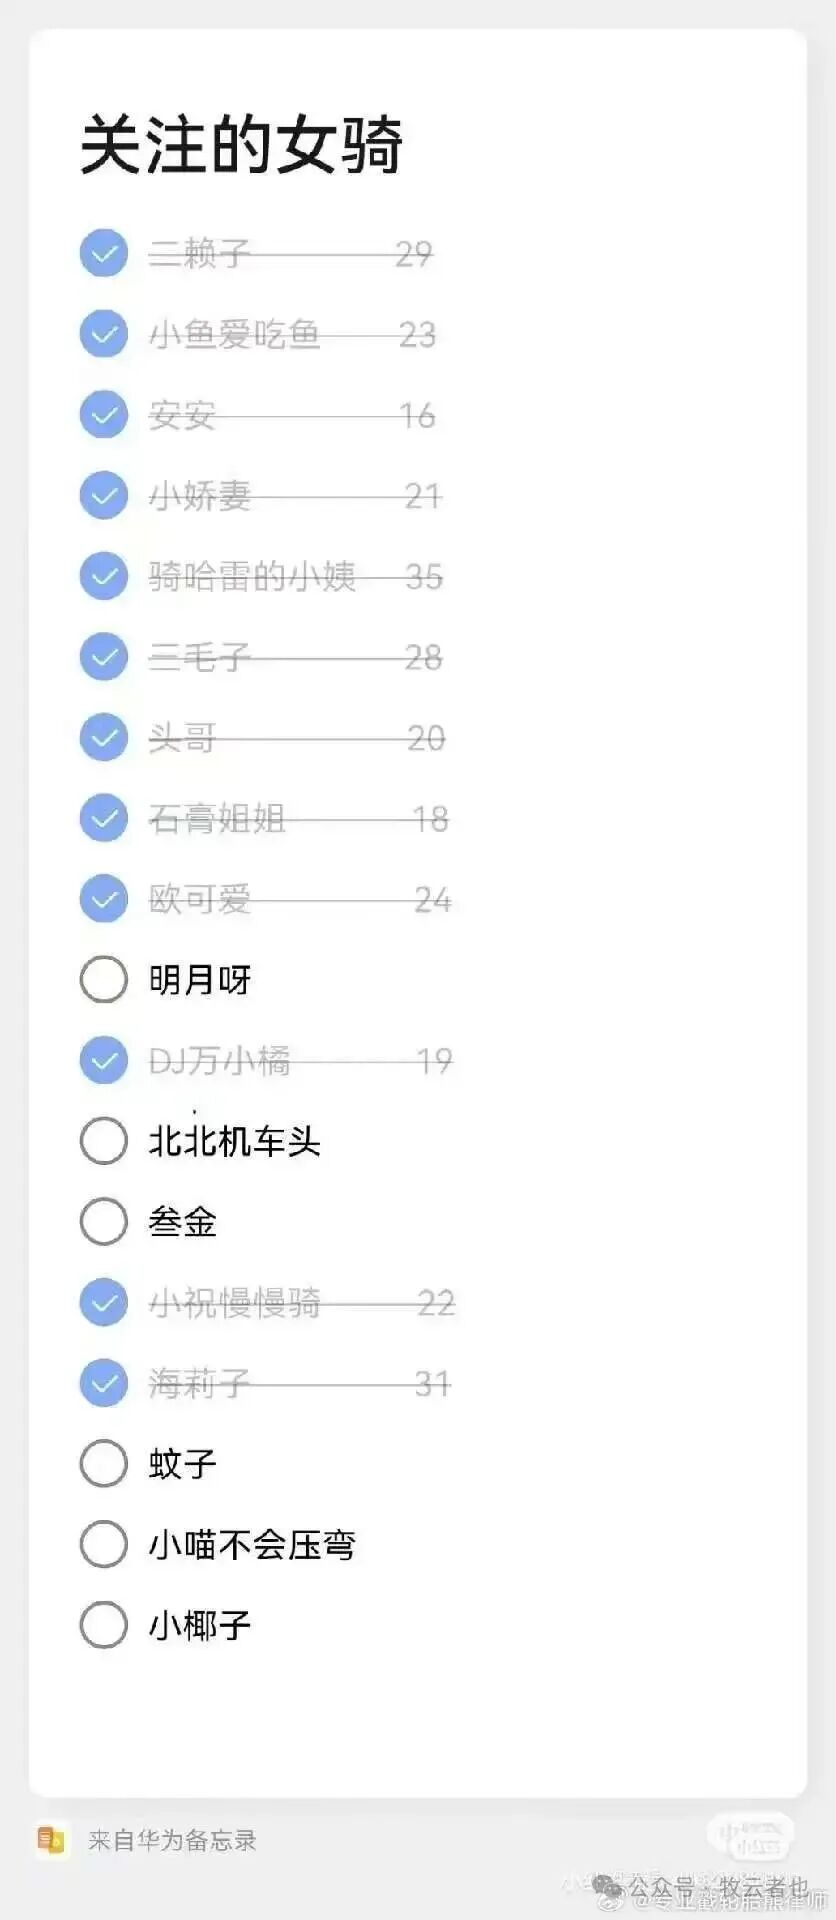Click the 关注的女骑 note title
Viewport: 836px width, 1920px height.
[241, 145]
